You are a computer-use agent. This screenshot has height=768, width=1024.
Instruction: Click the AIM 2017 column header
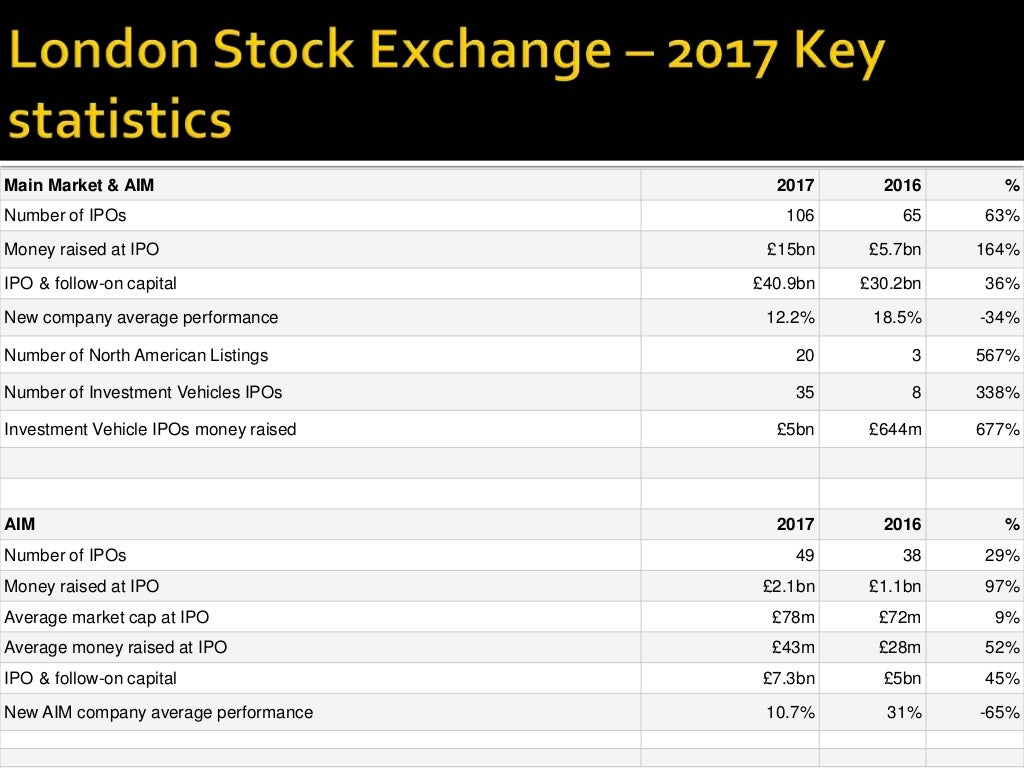point(730,524)
